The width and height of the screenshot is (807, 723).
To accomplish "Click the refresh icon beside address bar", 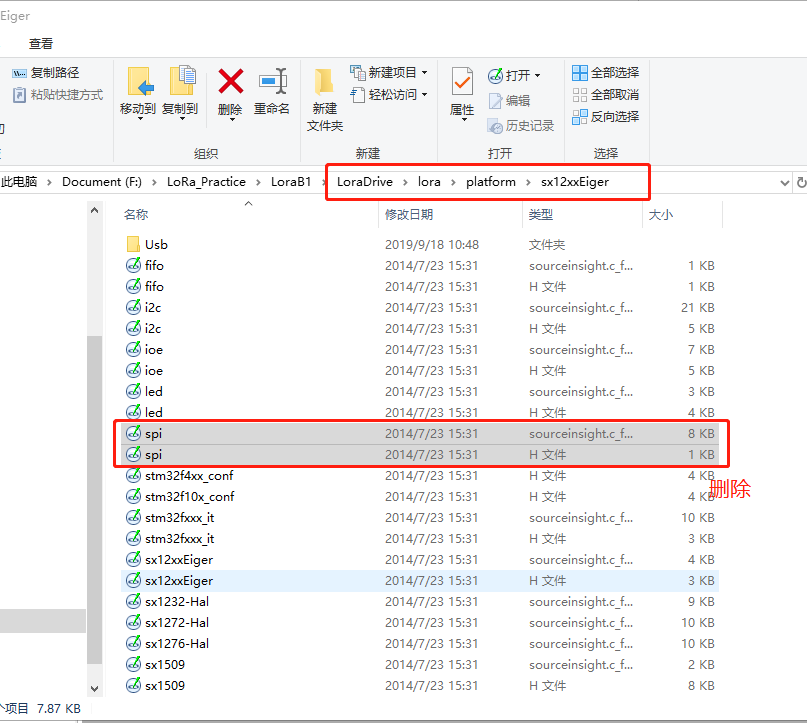I will [801, 182].
